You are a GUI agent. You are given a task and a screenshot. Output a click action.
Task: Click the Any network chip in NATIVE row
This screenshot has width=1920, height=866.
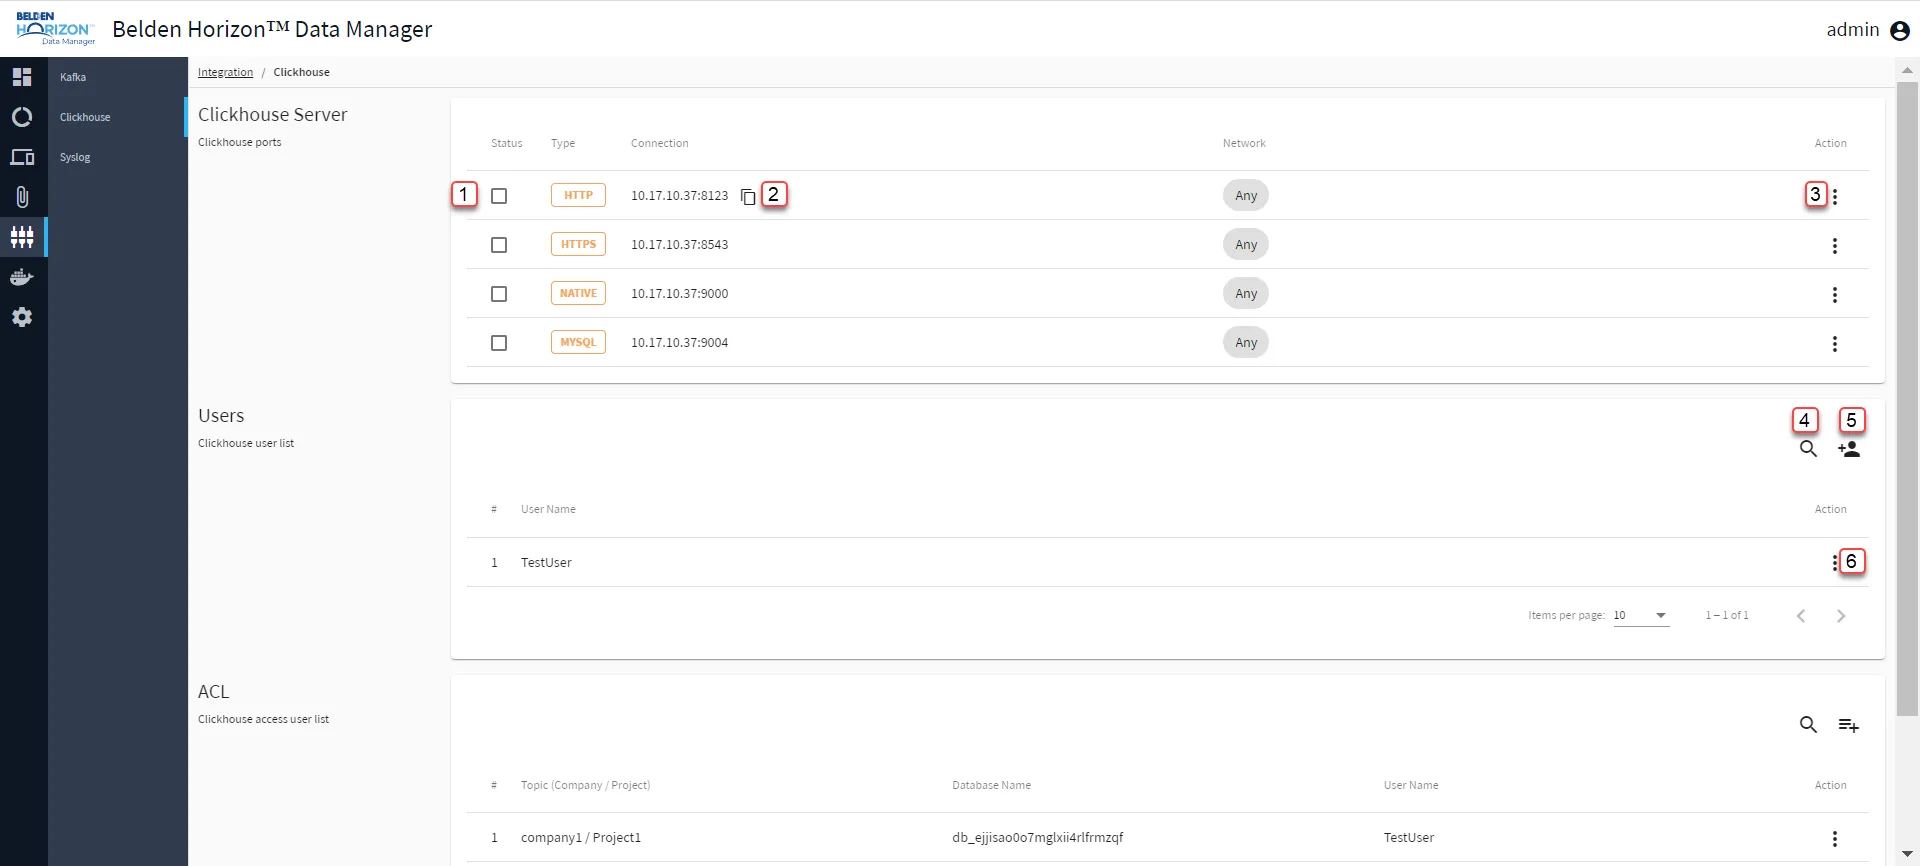click(x=1246, y=293)
